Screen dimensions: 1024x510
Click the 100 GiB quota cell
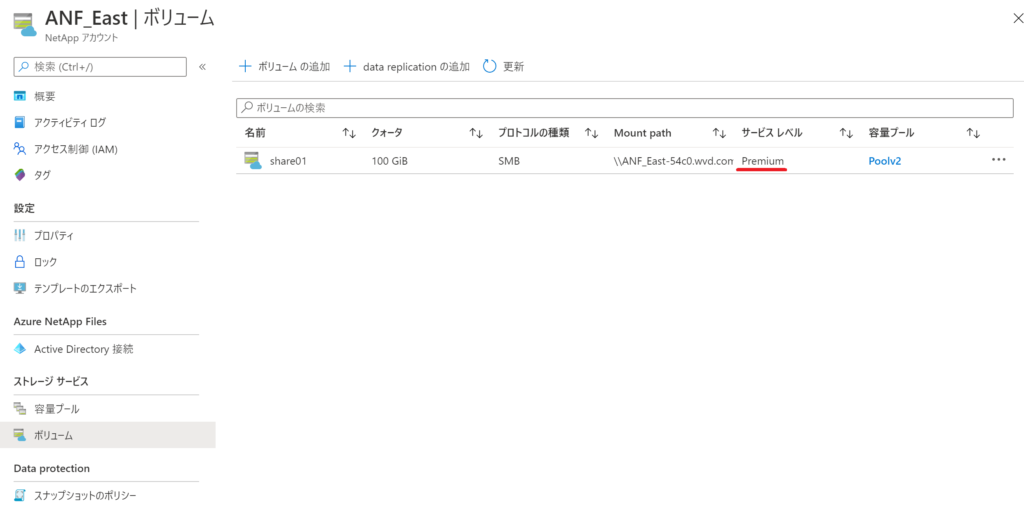tap(389, 161)
